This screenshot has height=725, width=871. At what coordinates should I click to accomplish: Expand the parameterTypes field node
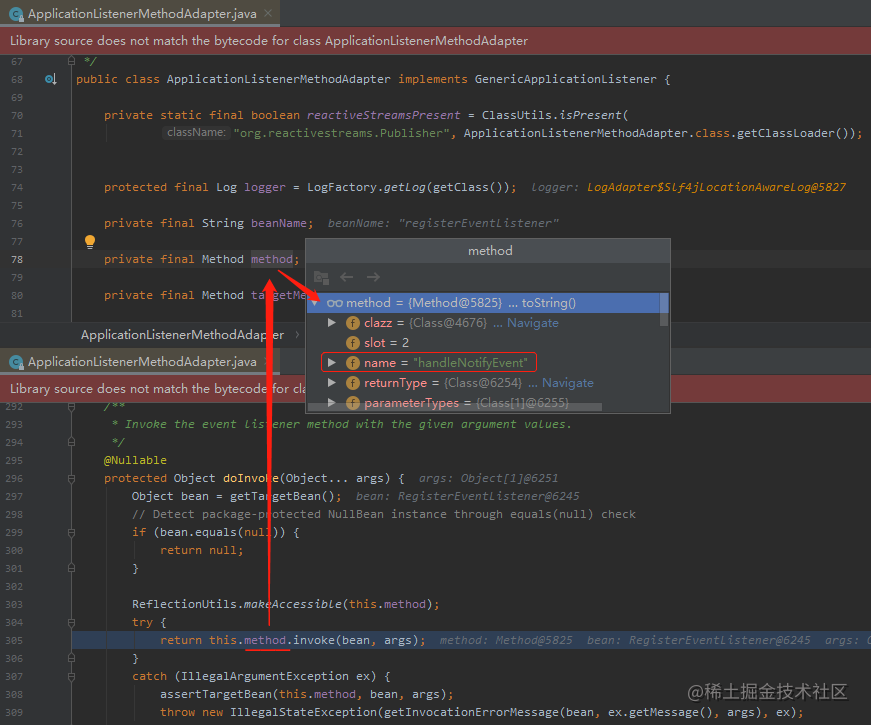[332, 402]
